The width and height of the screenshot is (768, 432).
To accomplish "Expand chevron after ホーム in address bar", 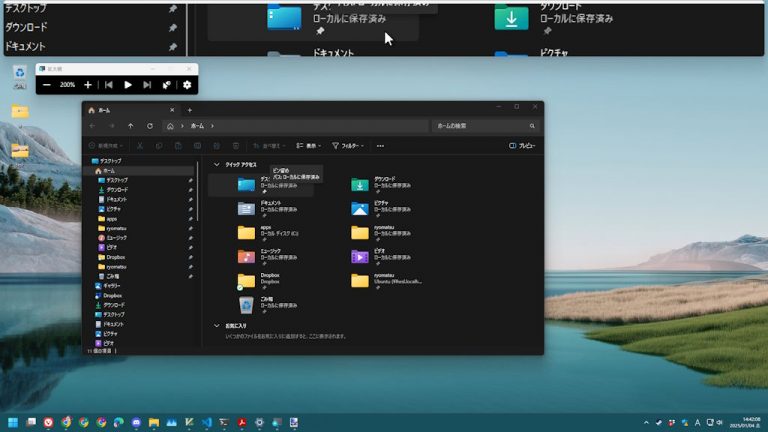I will click(x=212, y=126).
